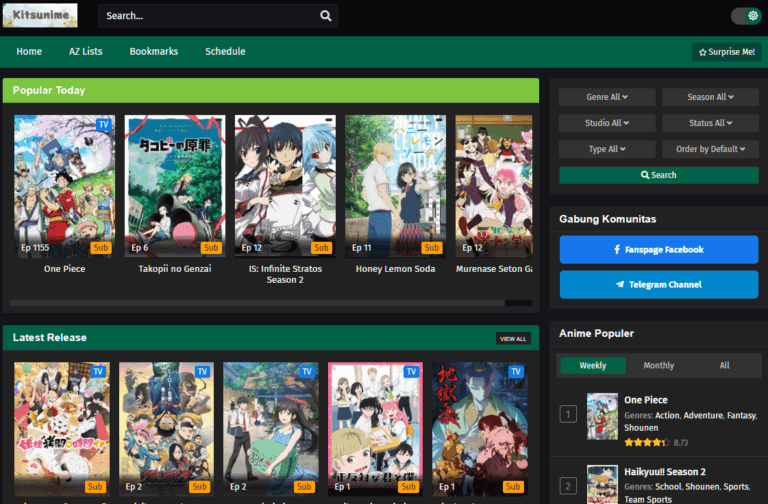Screen dimensions: 768x504
Task: Toggle the dark mode switch
Action: (746, 16)
